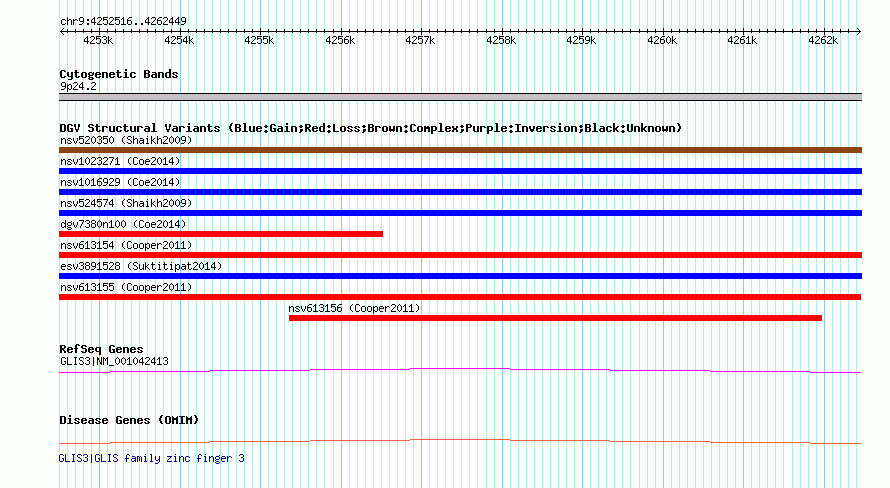890x488 pixels.
Task: Click the 4261k ruler tick label
Action: coord(742,40)
